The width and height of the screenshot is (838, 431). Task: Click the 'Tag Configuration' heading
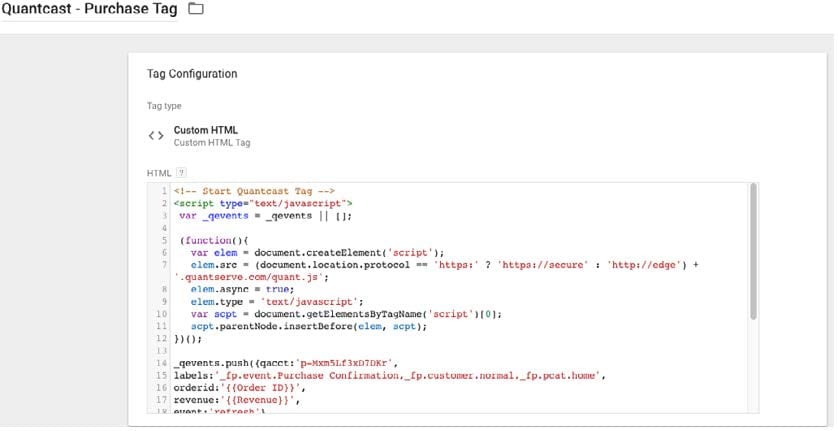tap(192, 74)
